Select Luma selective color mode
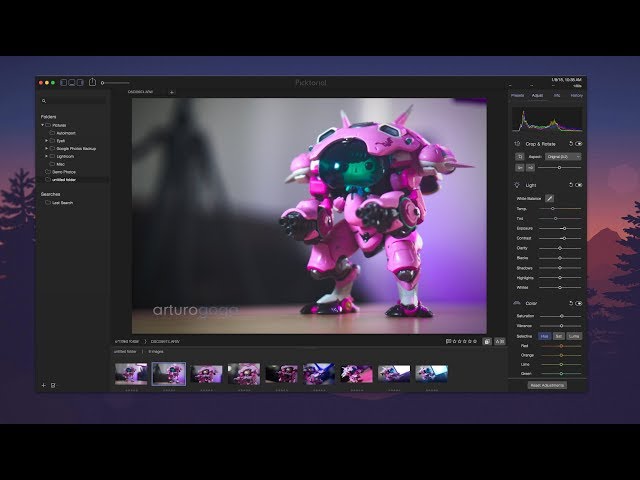 pos(574,336)
